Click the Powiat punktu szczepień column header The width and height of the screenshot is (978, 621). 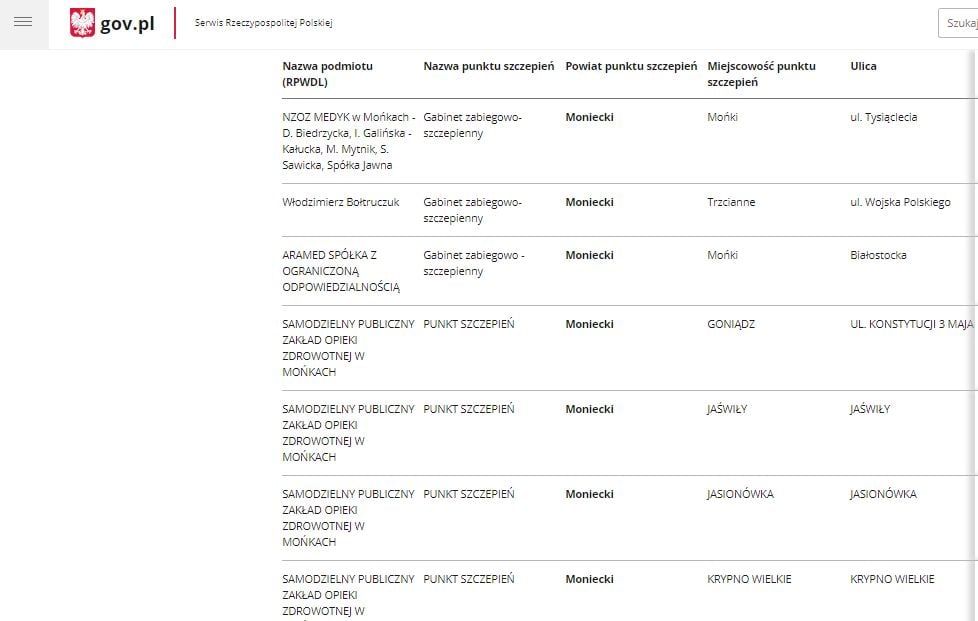(631, 66)
